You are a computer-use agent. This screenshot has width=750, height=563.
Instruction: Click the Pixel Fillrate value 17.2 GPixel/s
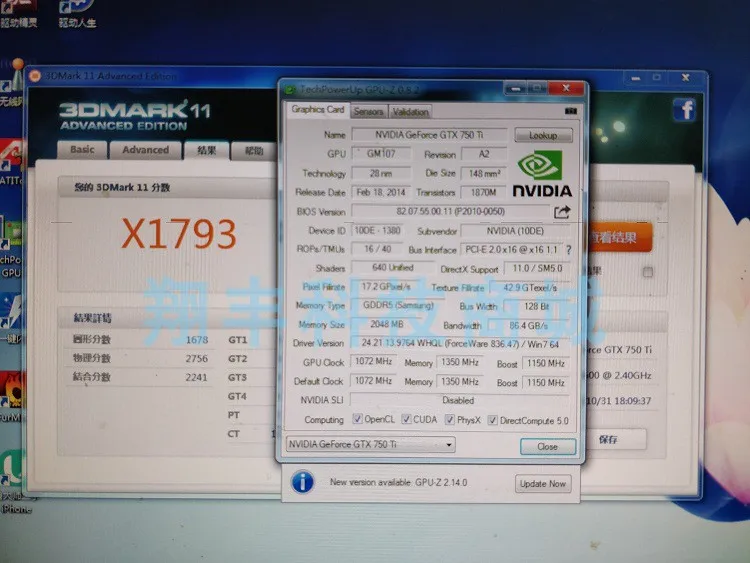[386, 287]
